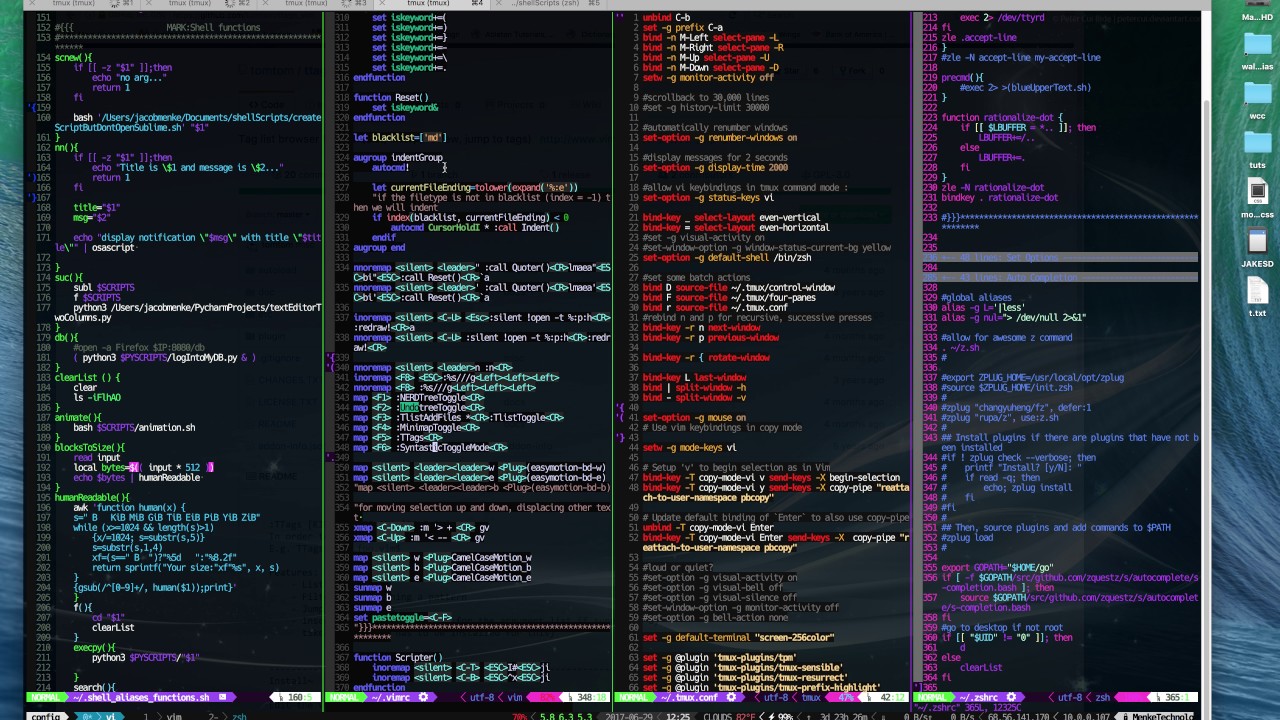Click the .shell_aliases_functions.sh filename in statusline
1280x720 pixels.
coord(140,697)
